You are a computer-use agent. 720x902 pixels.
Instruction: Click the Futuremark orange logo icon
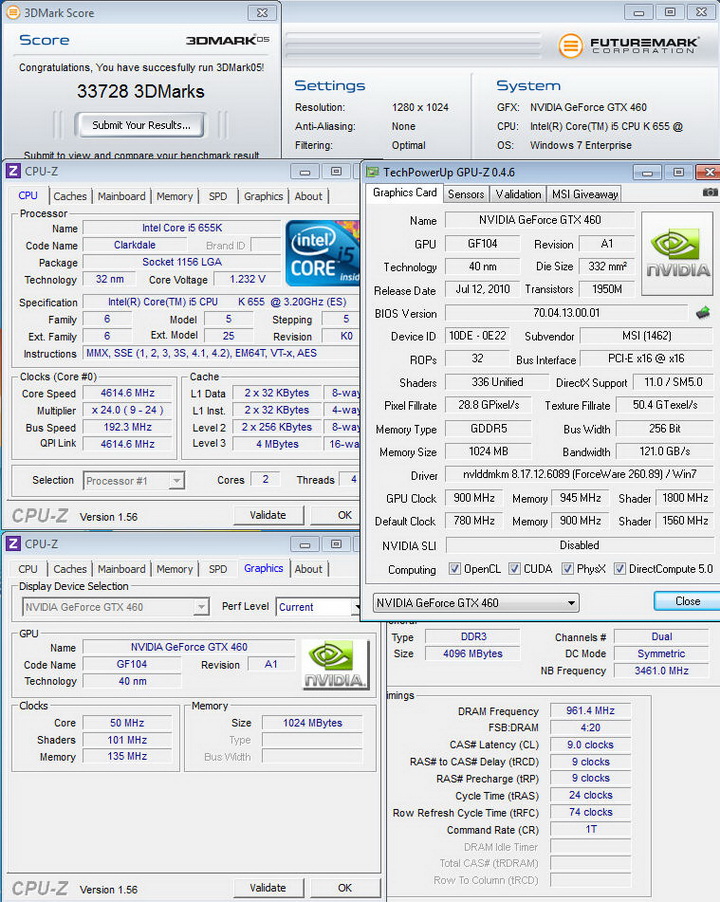pyautogui.click(x=570, y=45)
